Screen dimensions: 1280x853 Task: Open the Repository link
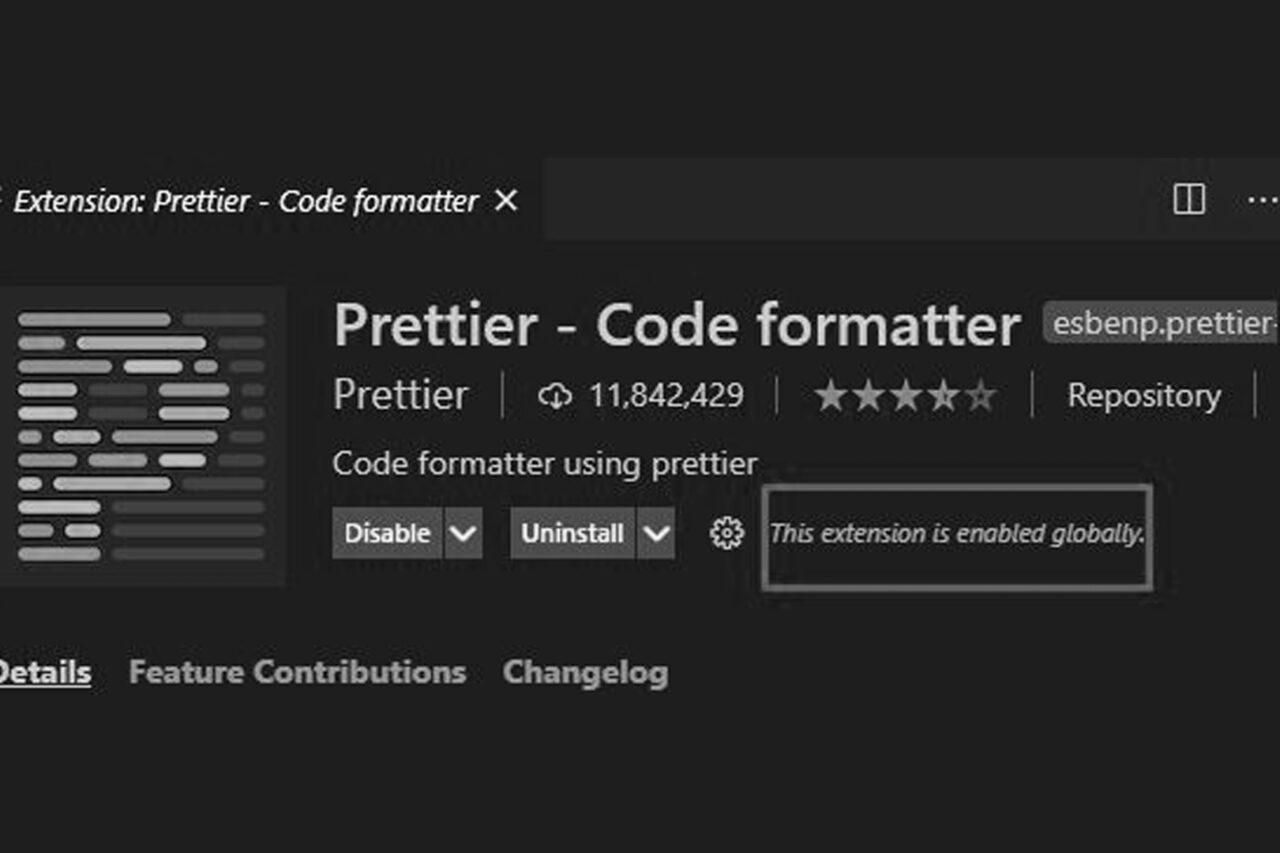[1144, 396]
